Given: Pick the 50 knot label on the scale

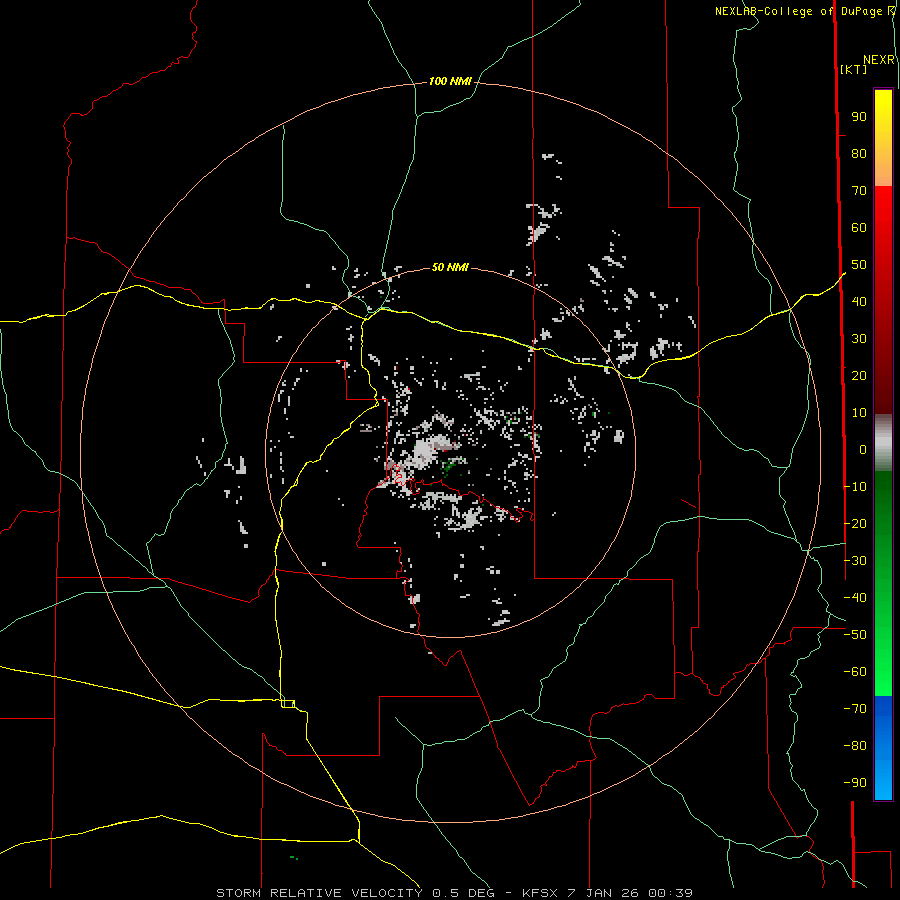Looking at the screenshot, I should 859,265.
